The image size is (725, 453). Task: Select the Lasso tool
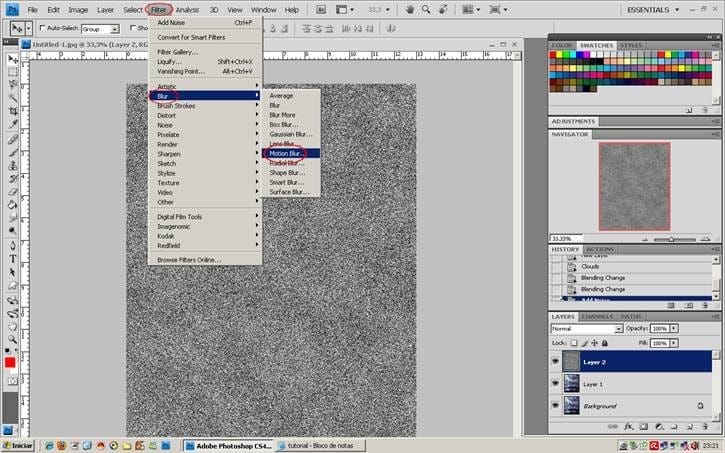(x=12, y=85)
